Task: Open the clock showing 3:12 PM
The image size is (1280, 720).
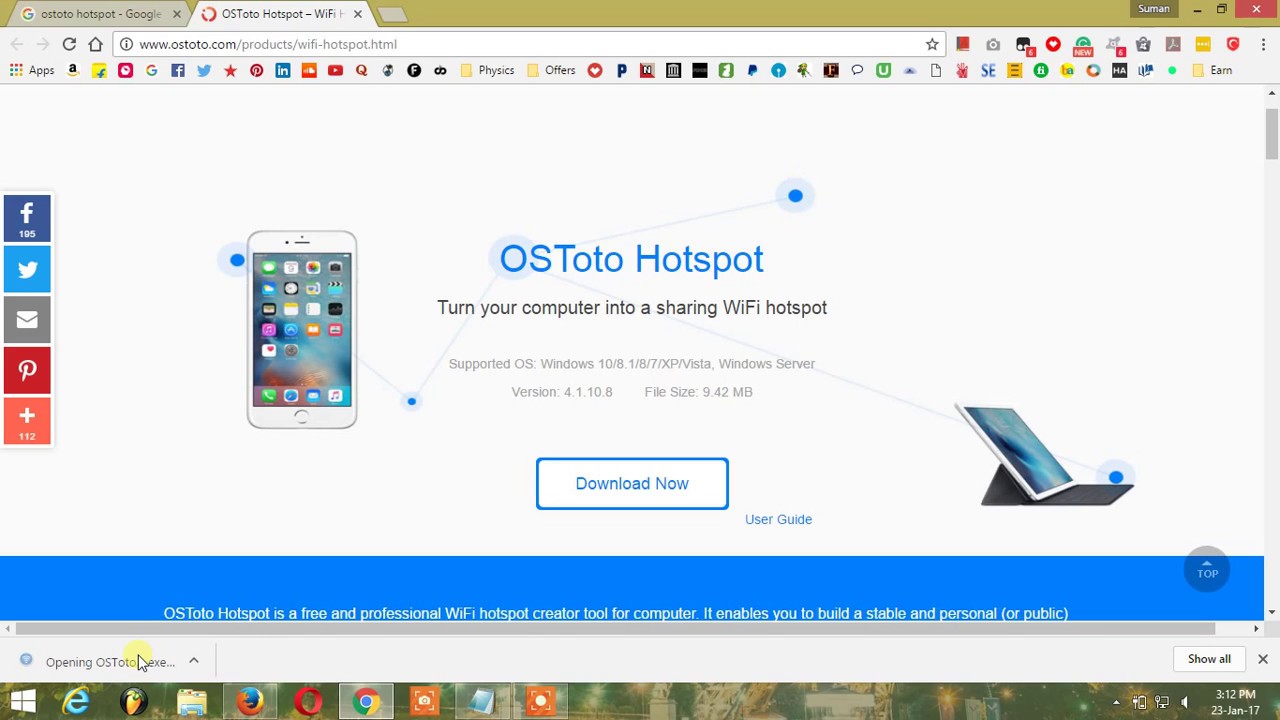Action: pyautogui.click(x=1235, y=702)
